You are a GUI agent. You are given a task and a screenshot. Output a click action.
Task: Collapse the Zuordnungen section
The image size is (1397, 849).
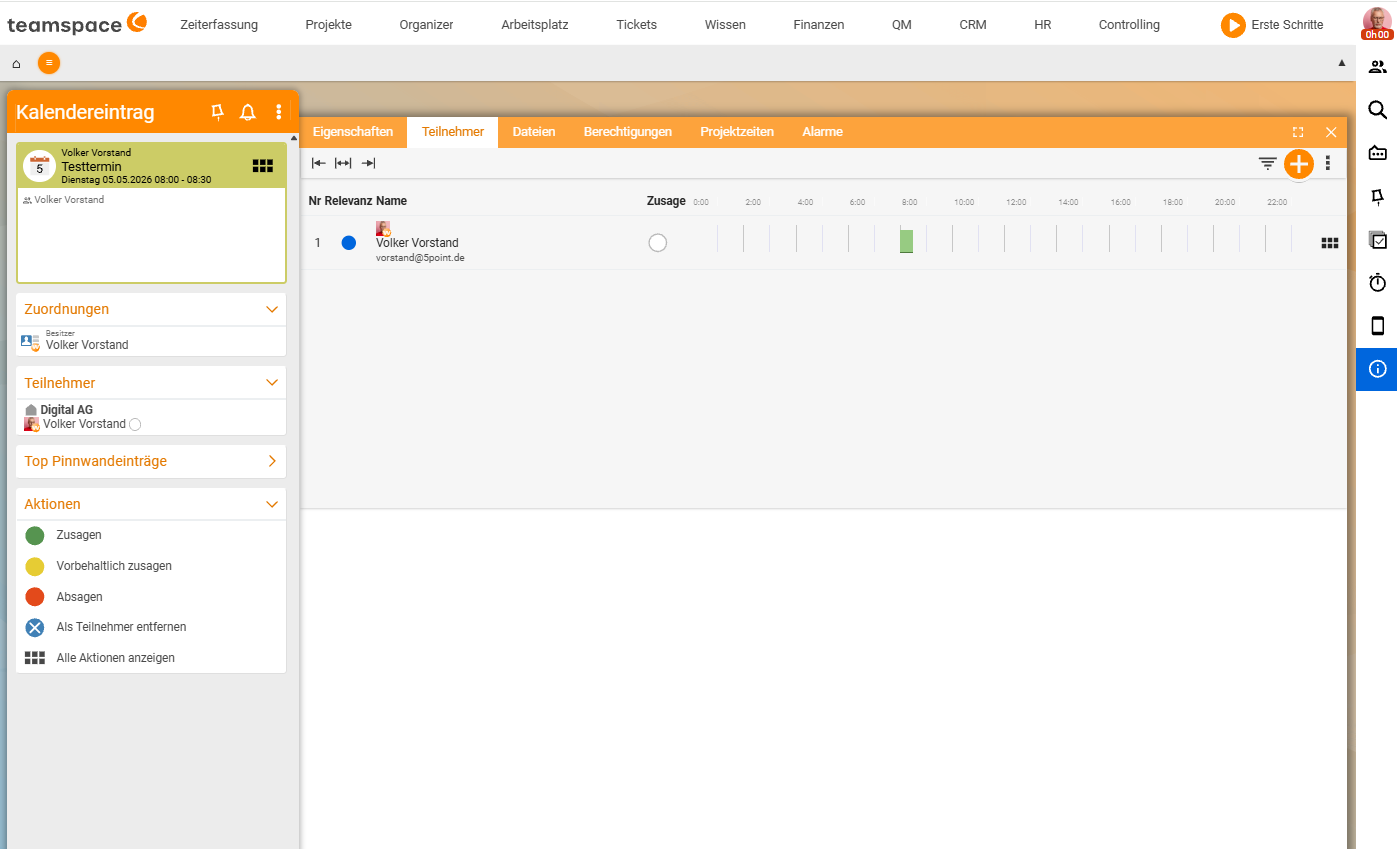tap(272, 309)
